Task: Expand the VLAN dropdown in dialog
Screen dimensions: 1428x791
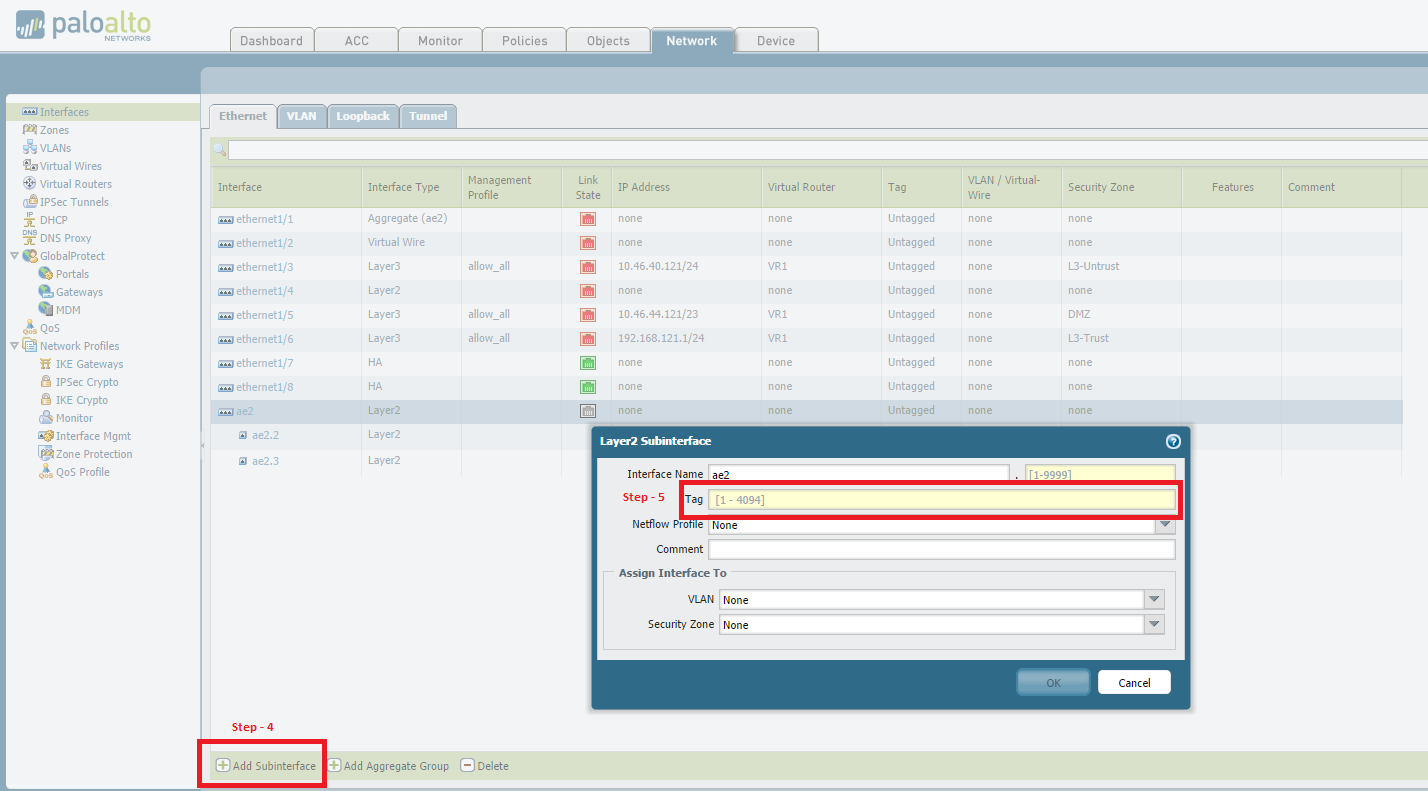Action: click(1154, 600)
